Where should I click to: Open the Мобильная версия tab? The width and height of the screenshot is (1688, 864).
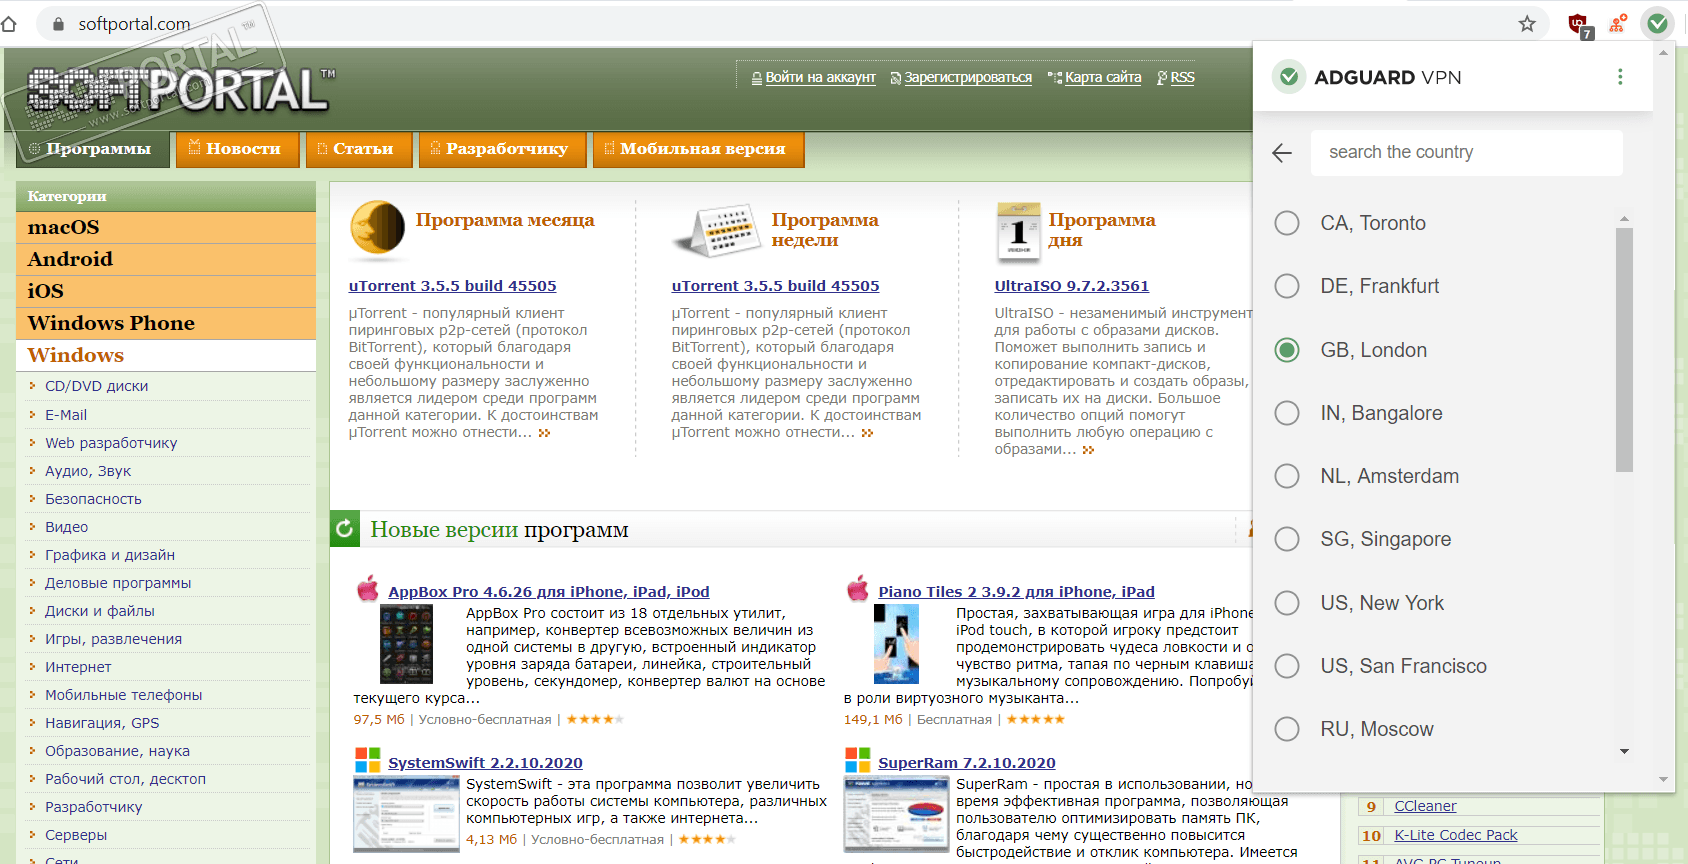(698, 149)
